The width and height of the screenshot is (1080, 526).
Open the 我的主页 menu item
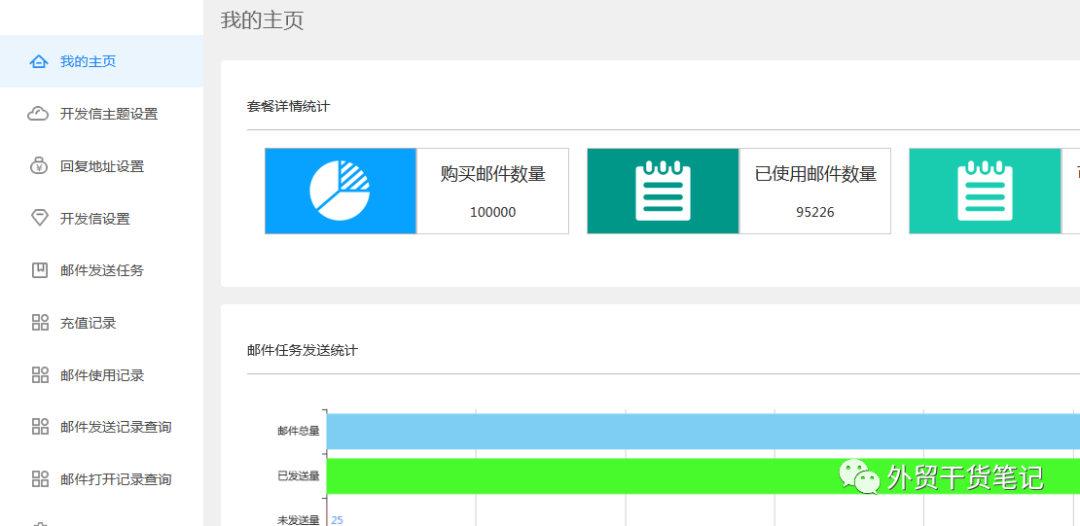pos(88,62)
